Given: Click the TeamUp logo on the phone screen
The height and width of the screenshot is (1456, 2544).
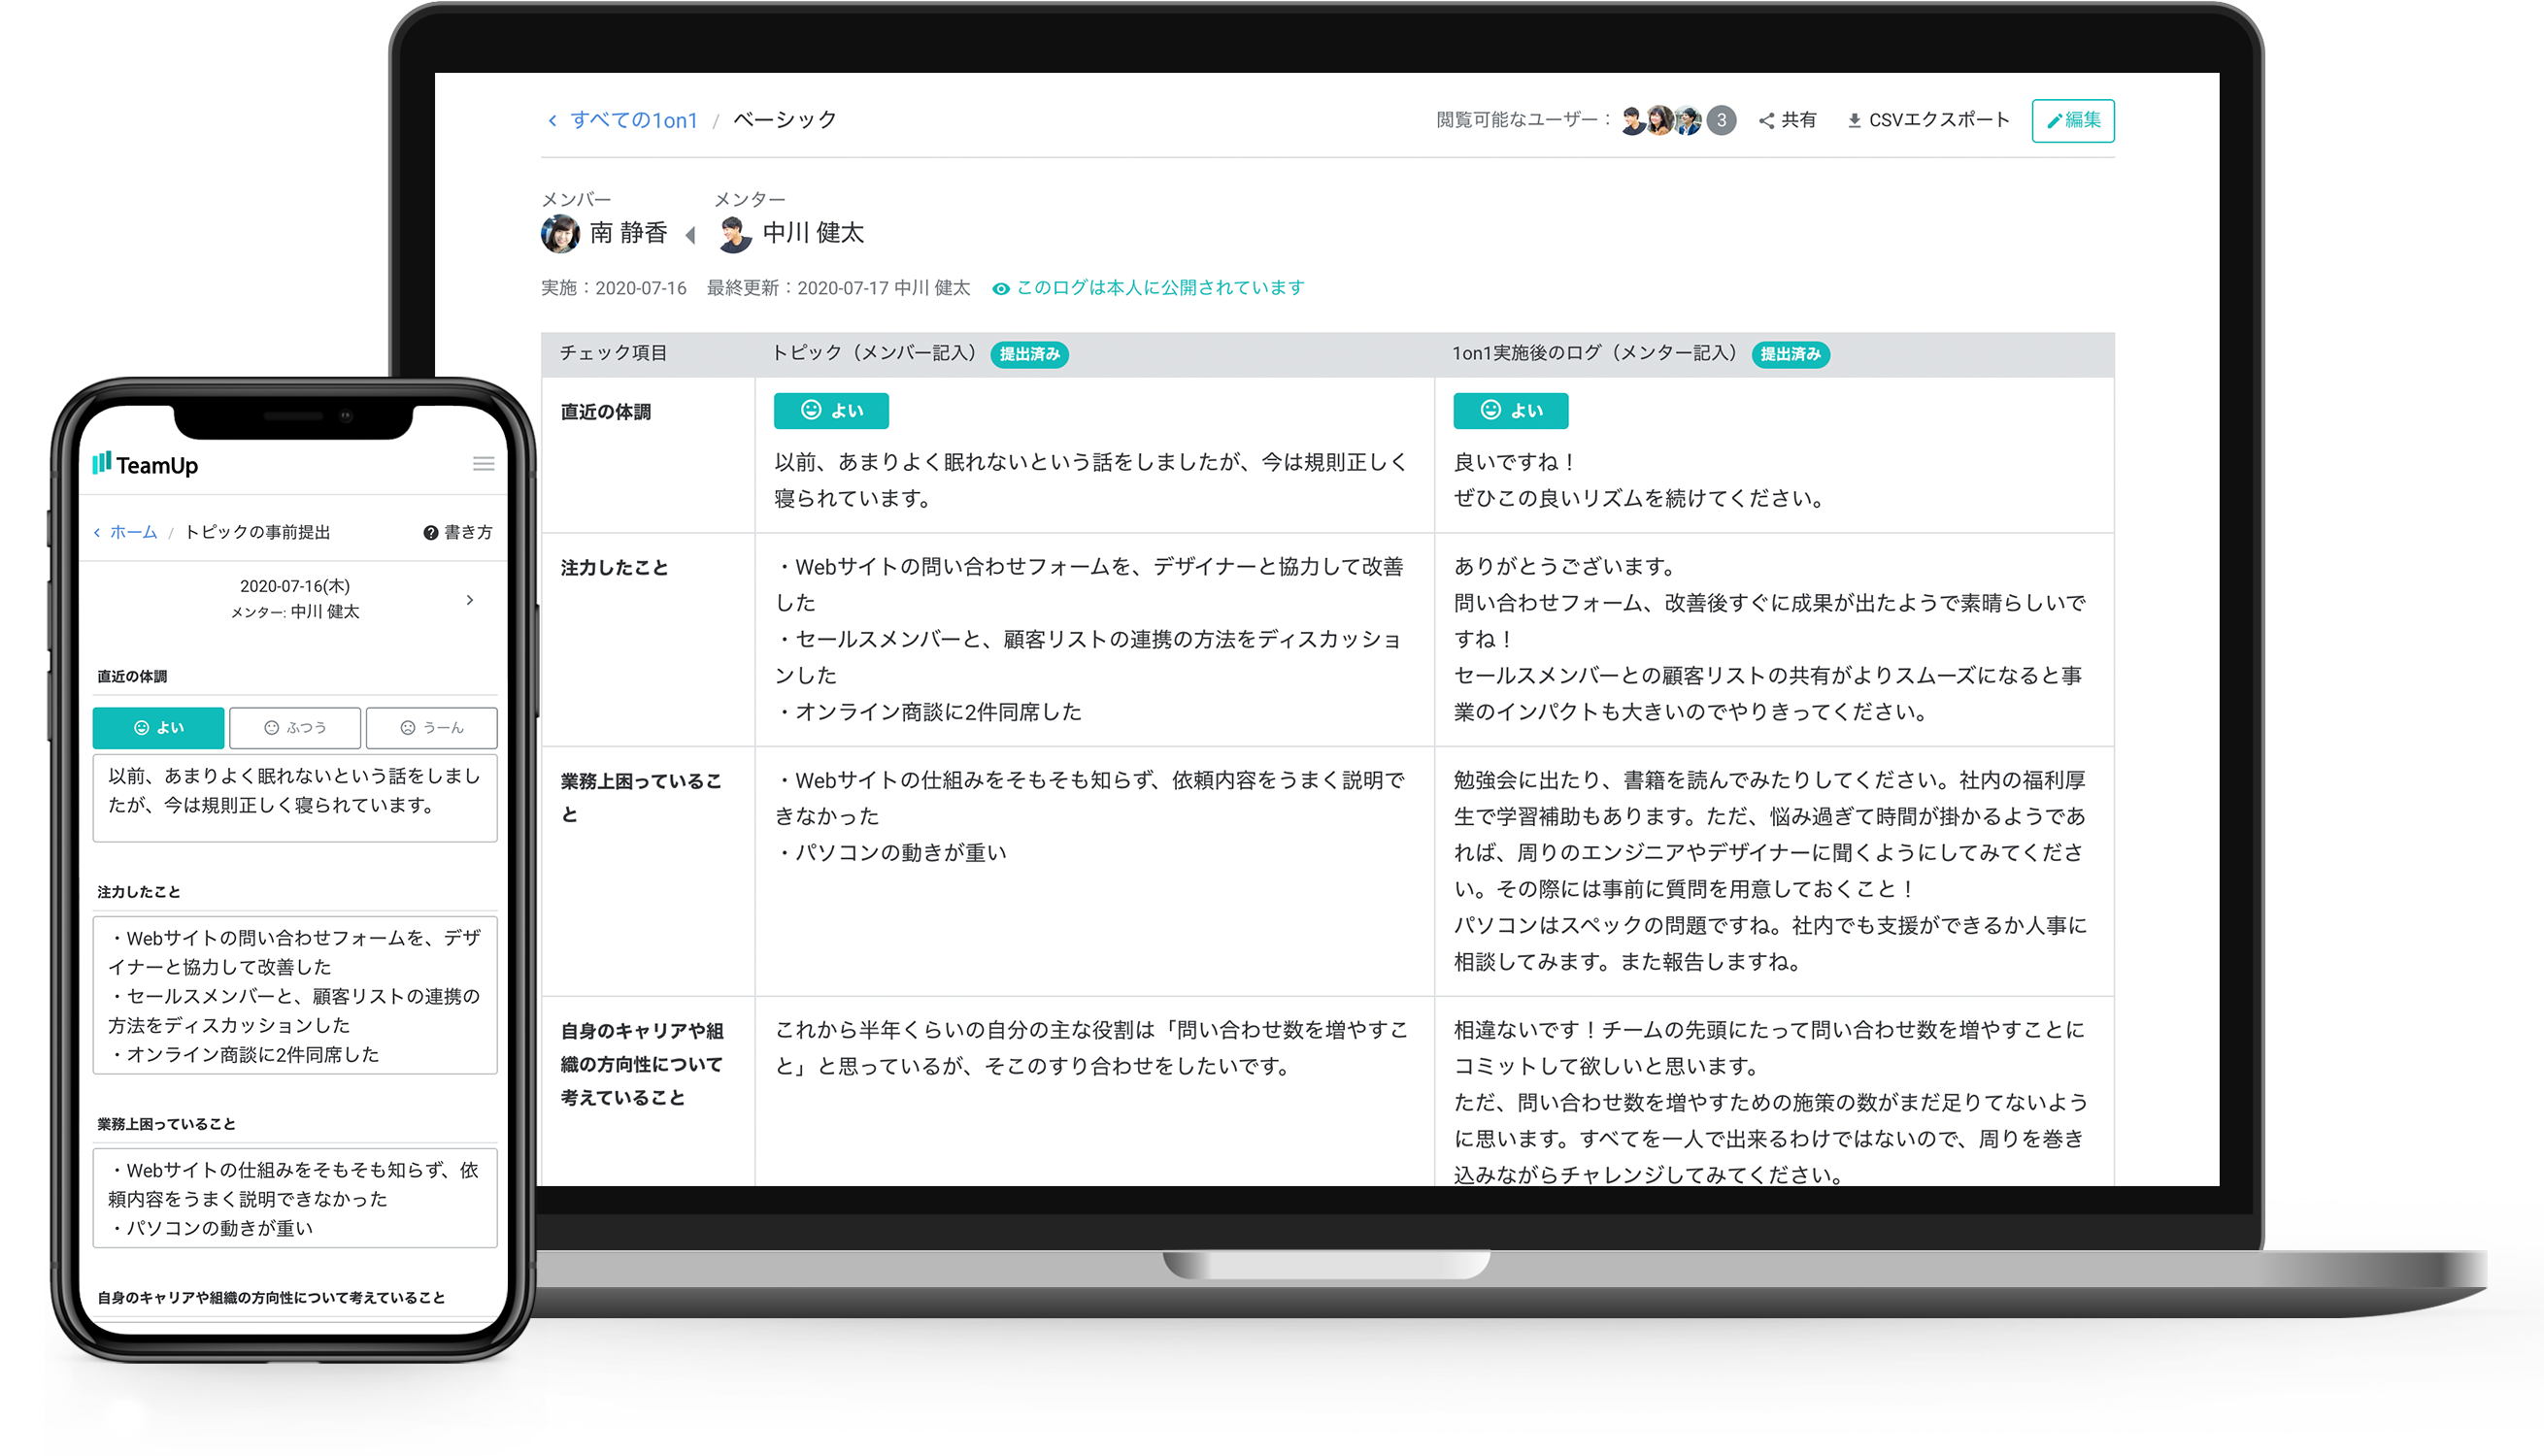Looking at the screenshot, I should click(x=145, y=463).
